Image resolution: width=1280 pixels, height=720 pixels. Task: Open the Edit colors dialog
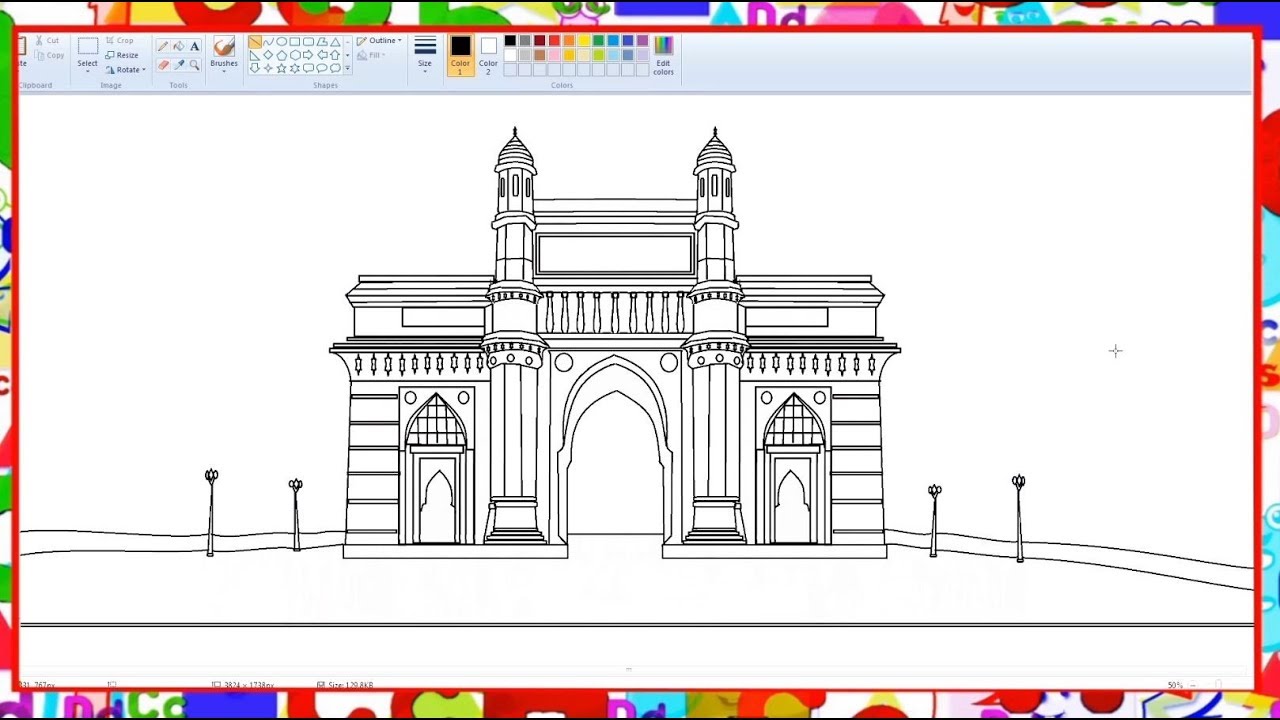click(x=663, y=54)
